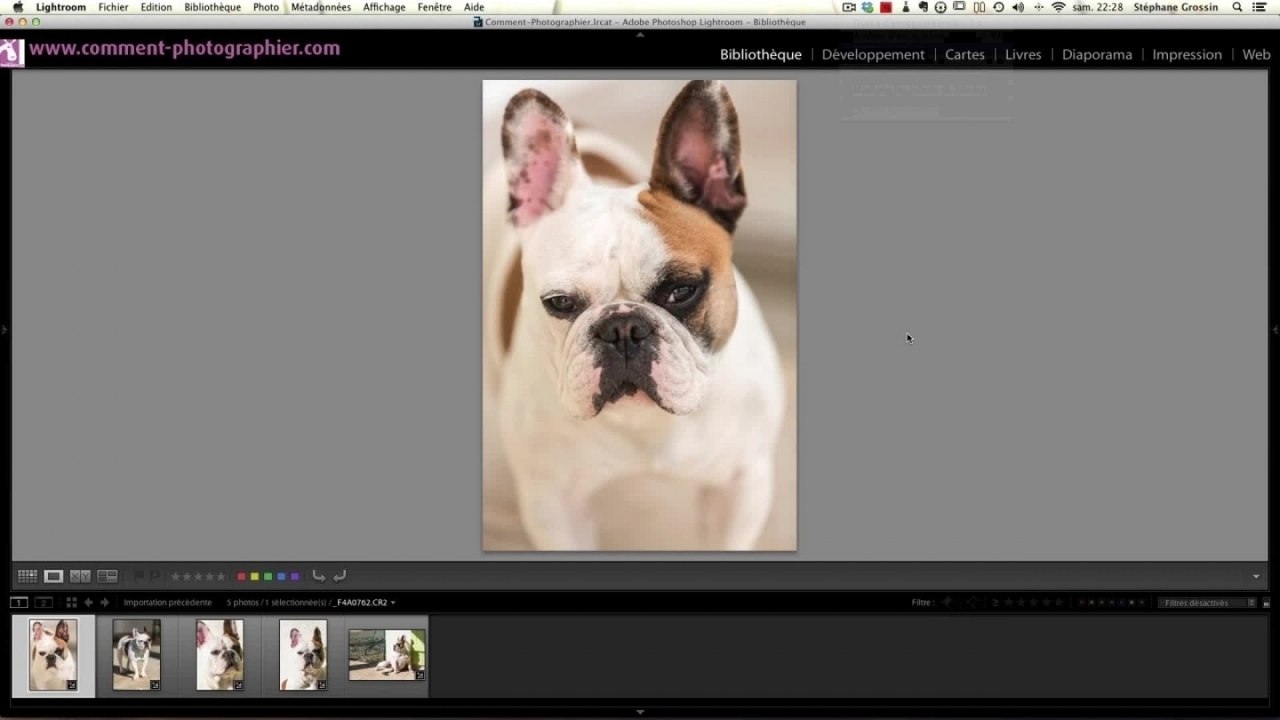
Task: Open the Métadonnées menu
Action: coord(320,7)
